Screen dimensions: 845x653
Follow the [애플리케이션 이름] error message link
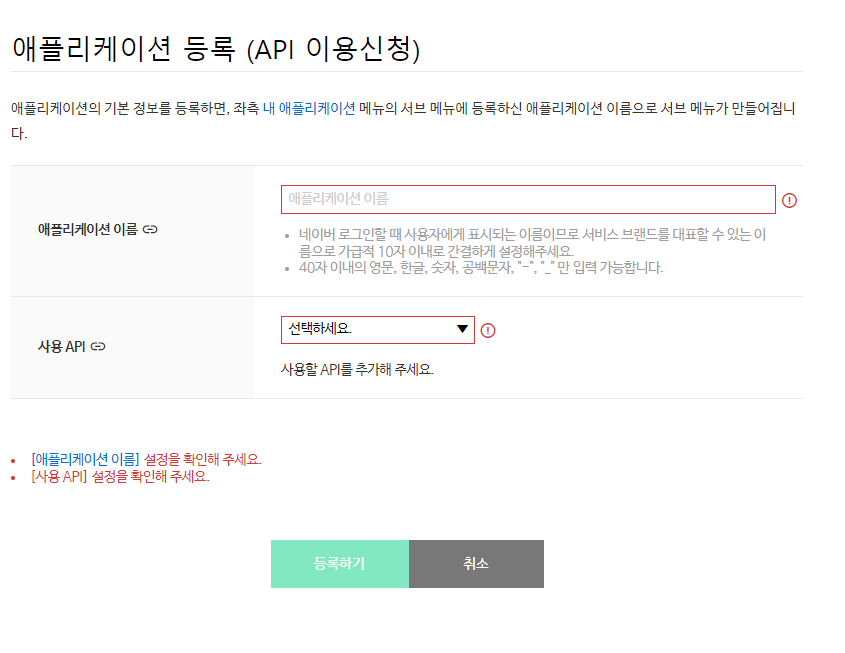(85, 459)
